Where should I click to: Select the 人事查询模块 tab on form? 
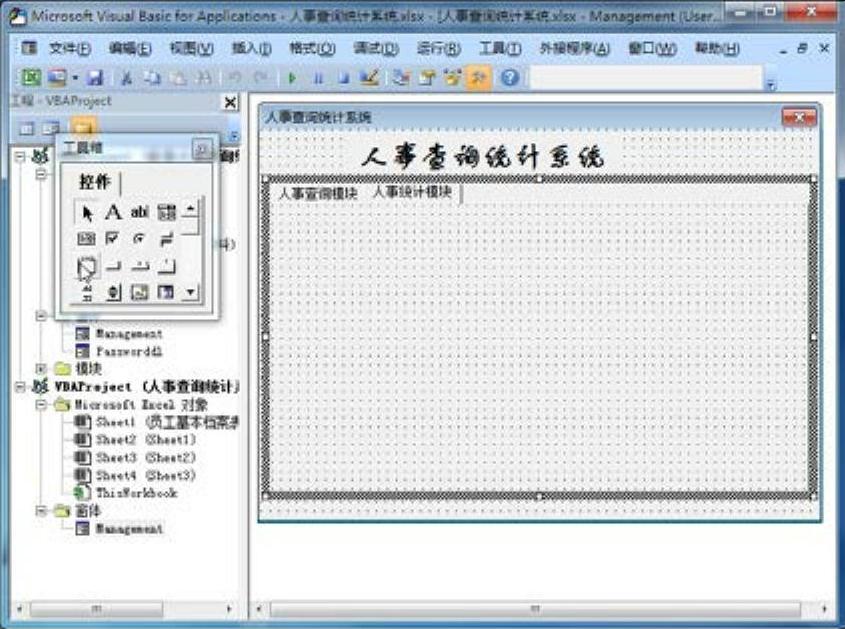coord(317,193)
